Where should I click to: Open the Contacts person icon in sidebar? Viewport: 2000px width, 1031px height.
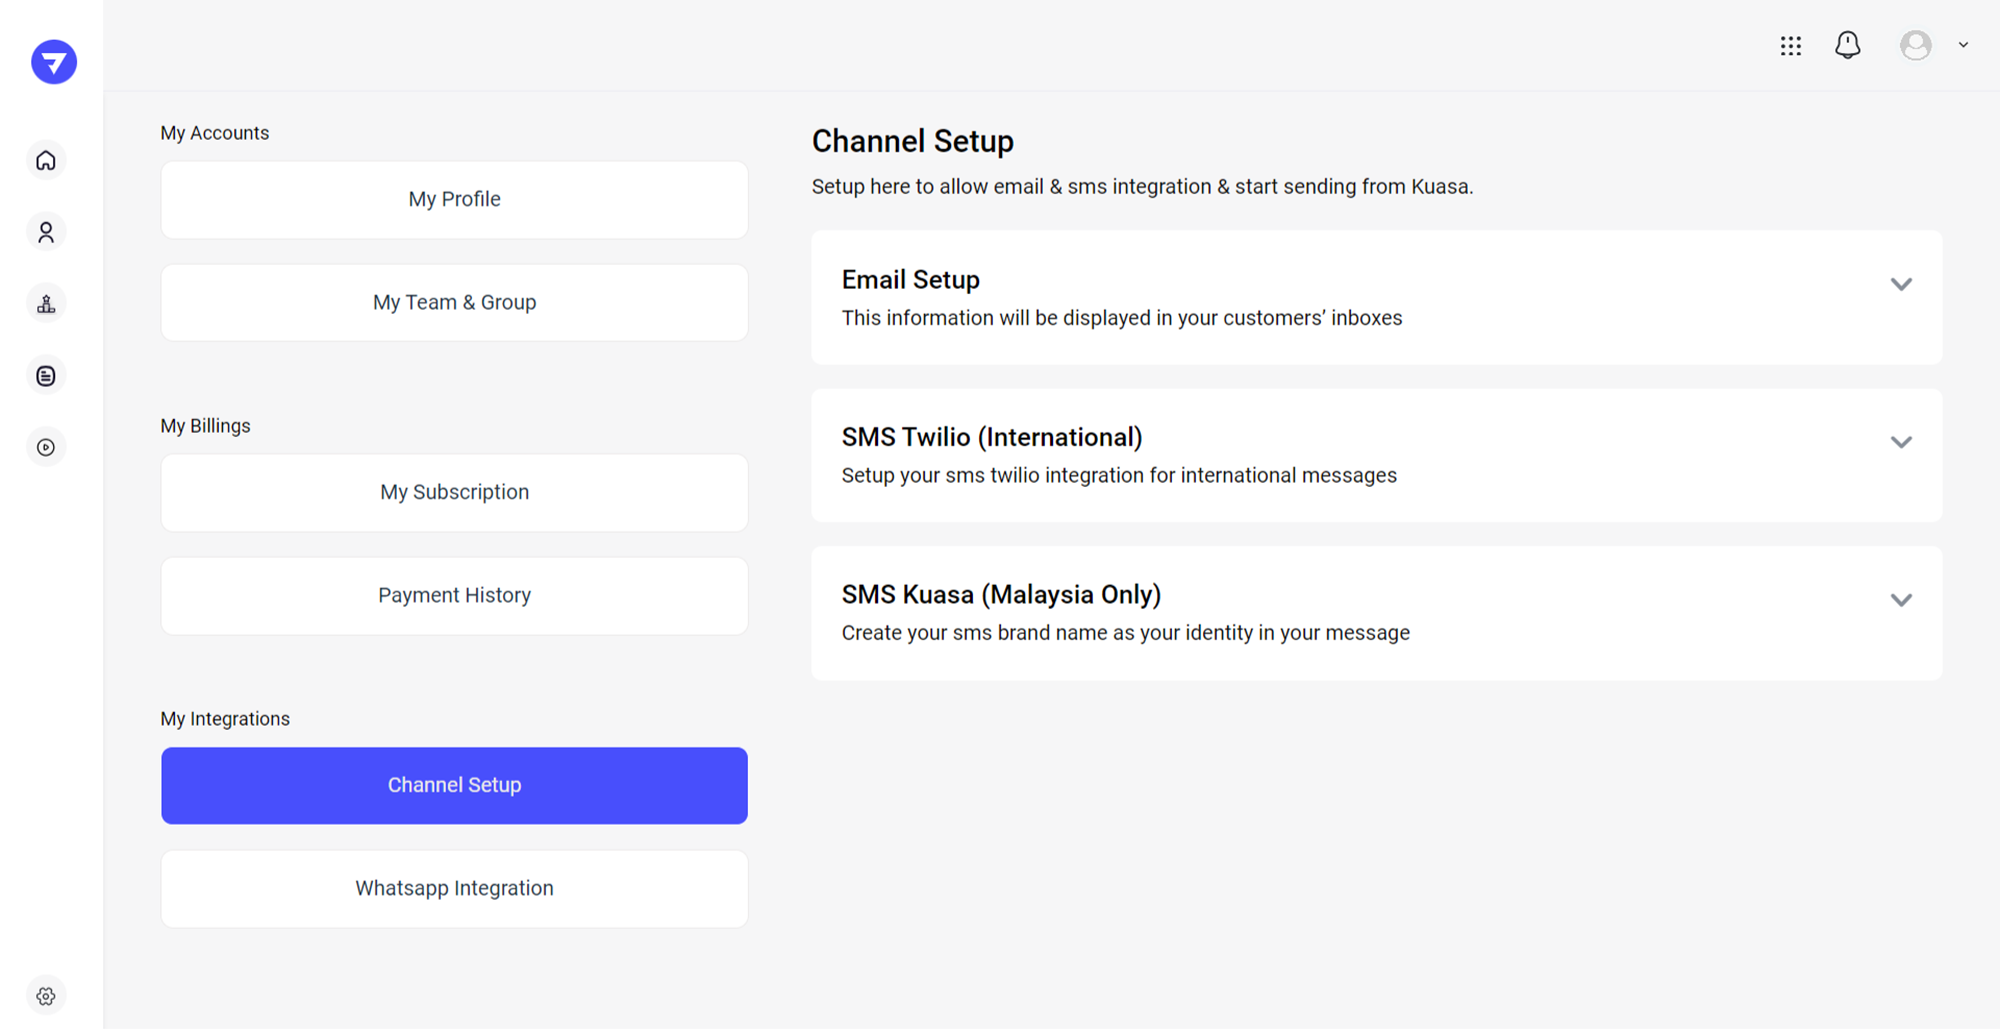pyautogui.click(x=46, y=232)
